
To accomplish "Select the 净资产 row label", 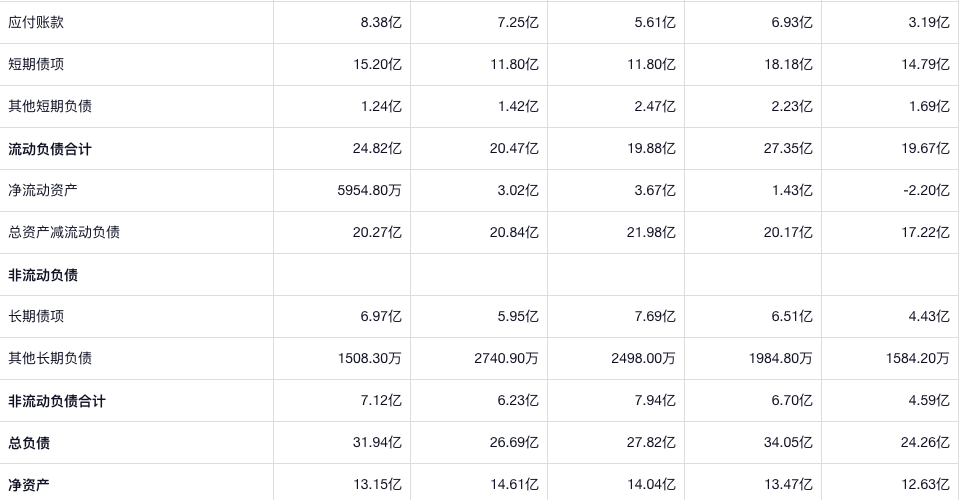I will click(x=29, y=485).
